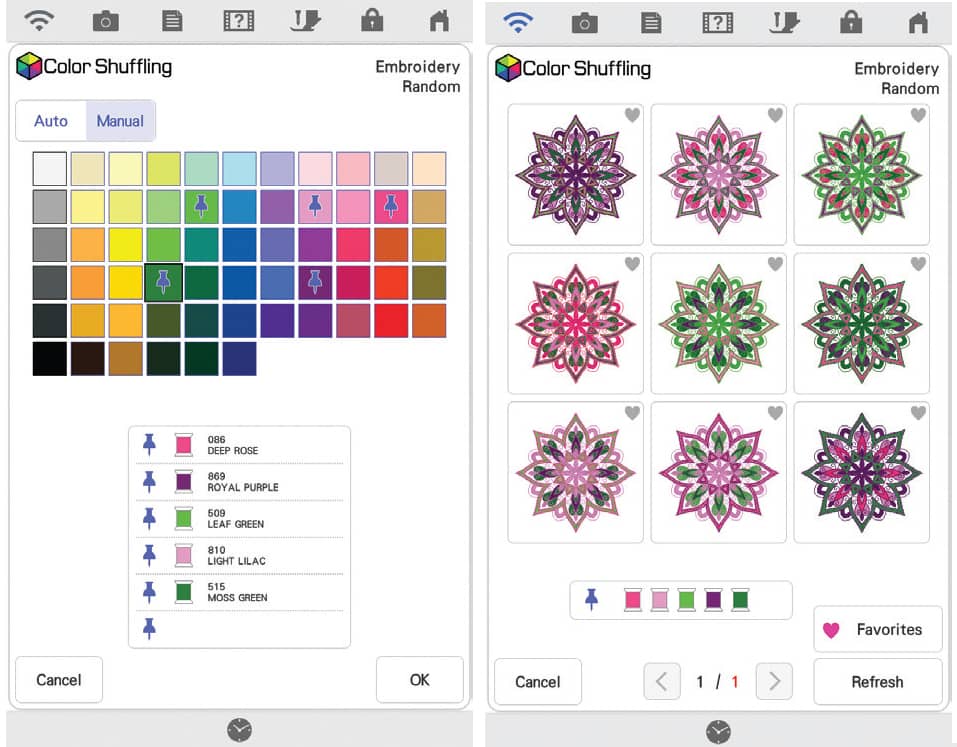Open the help question-mark icon on right screen

(718, 23)
